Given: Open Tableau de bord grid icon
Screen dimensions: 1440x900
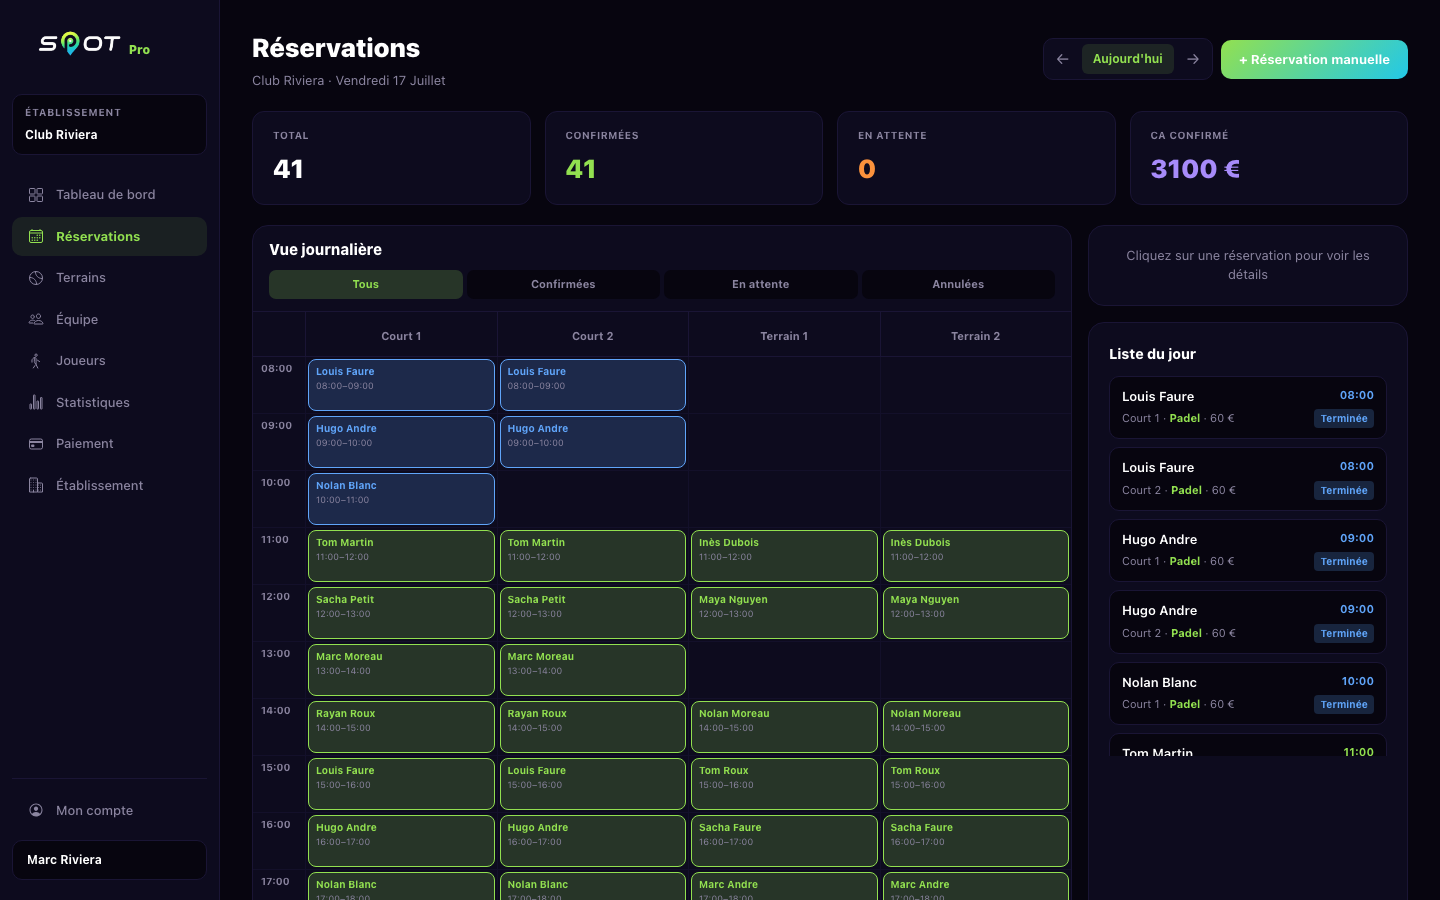Looking at the screenshot, I should click(36, 195).
